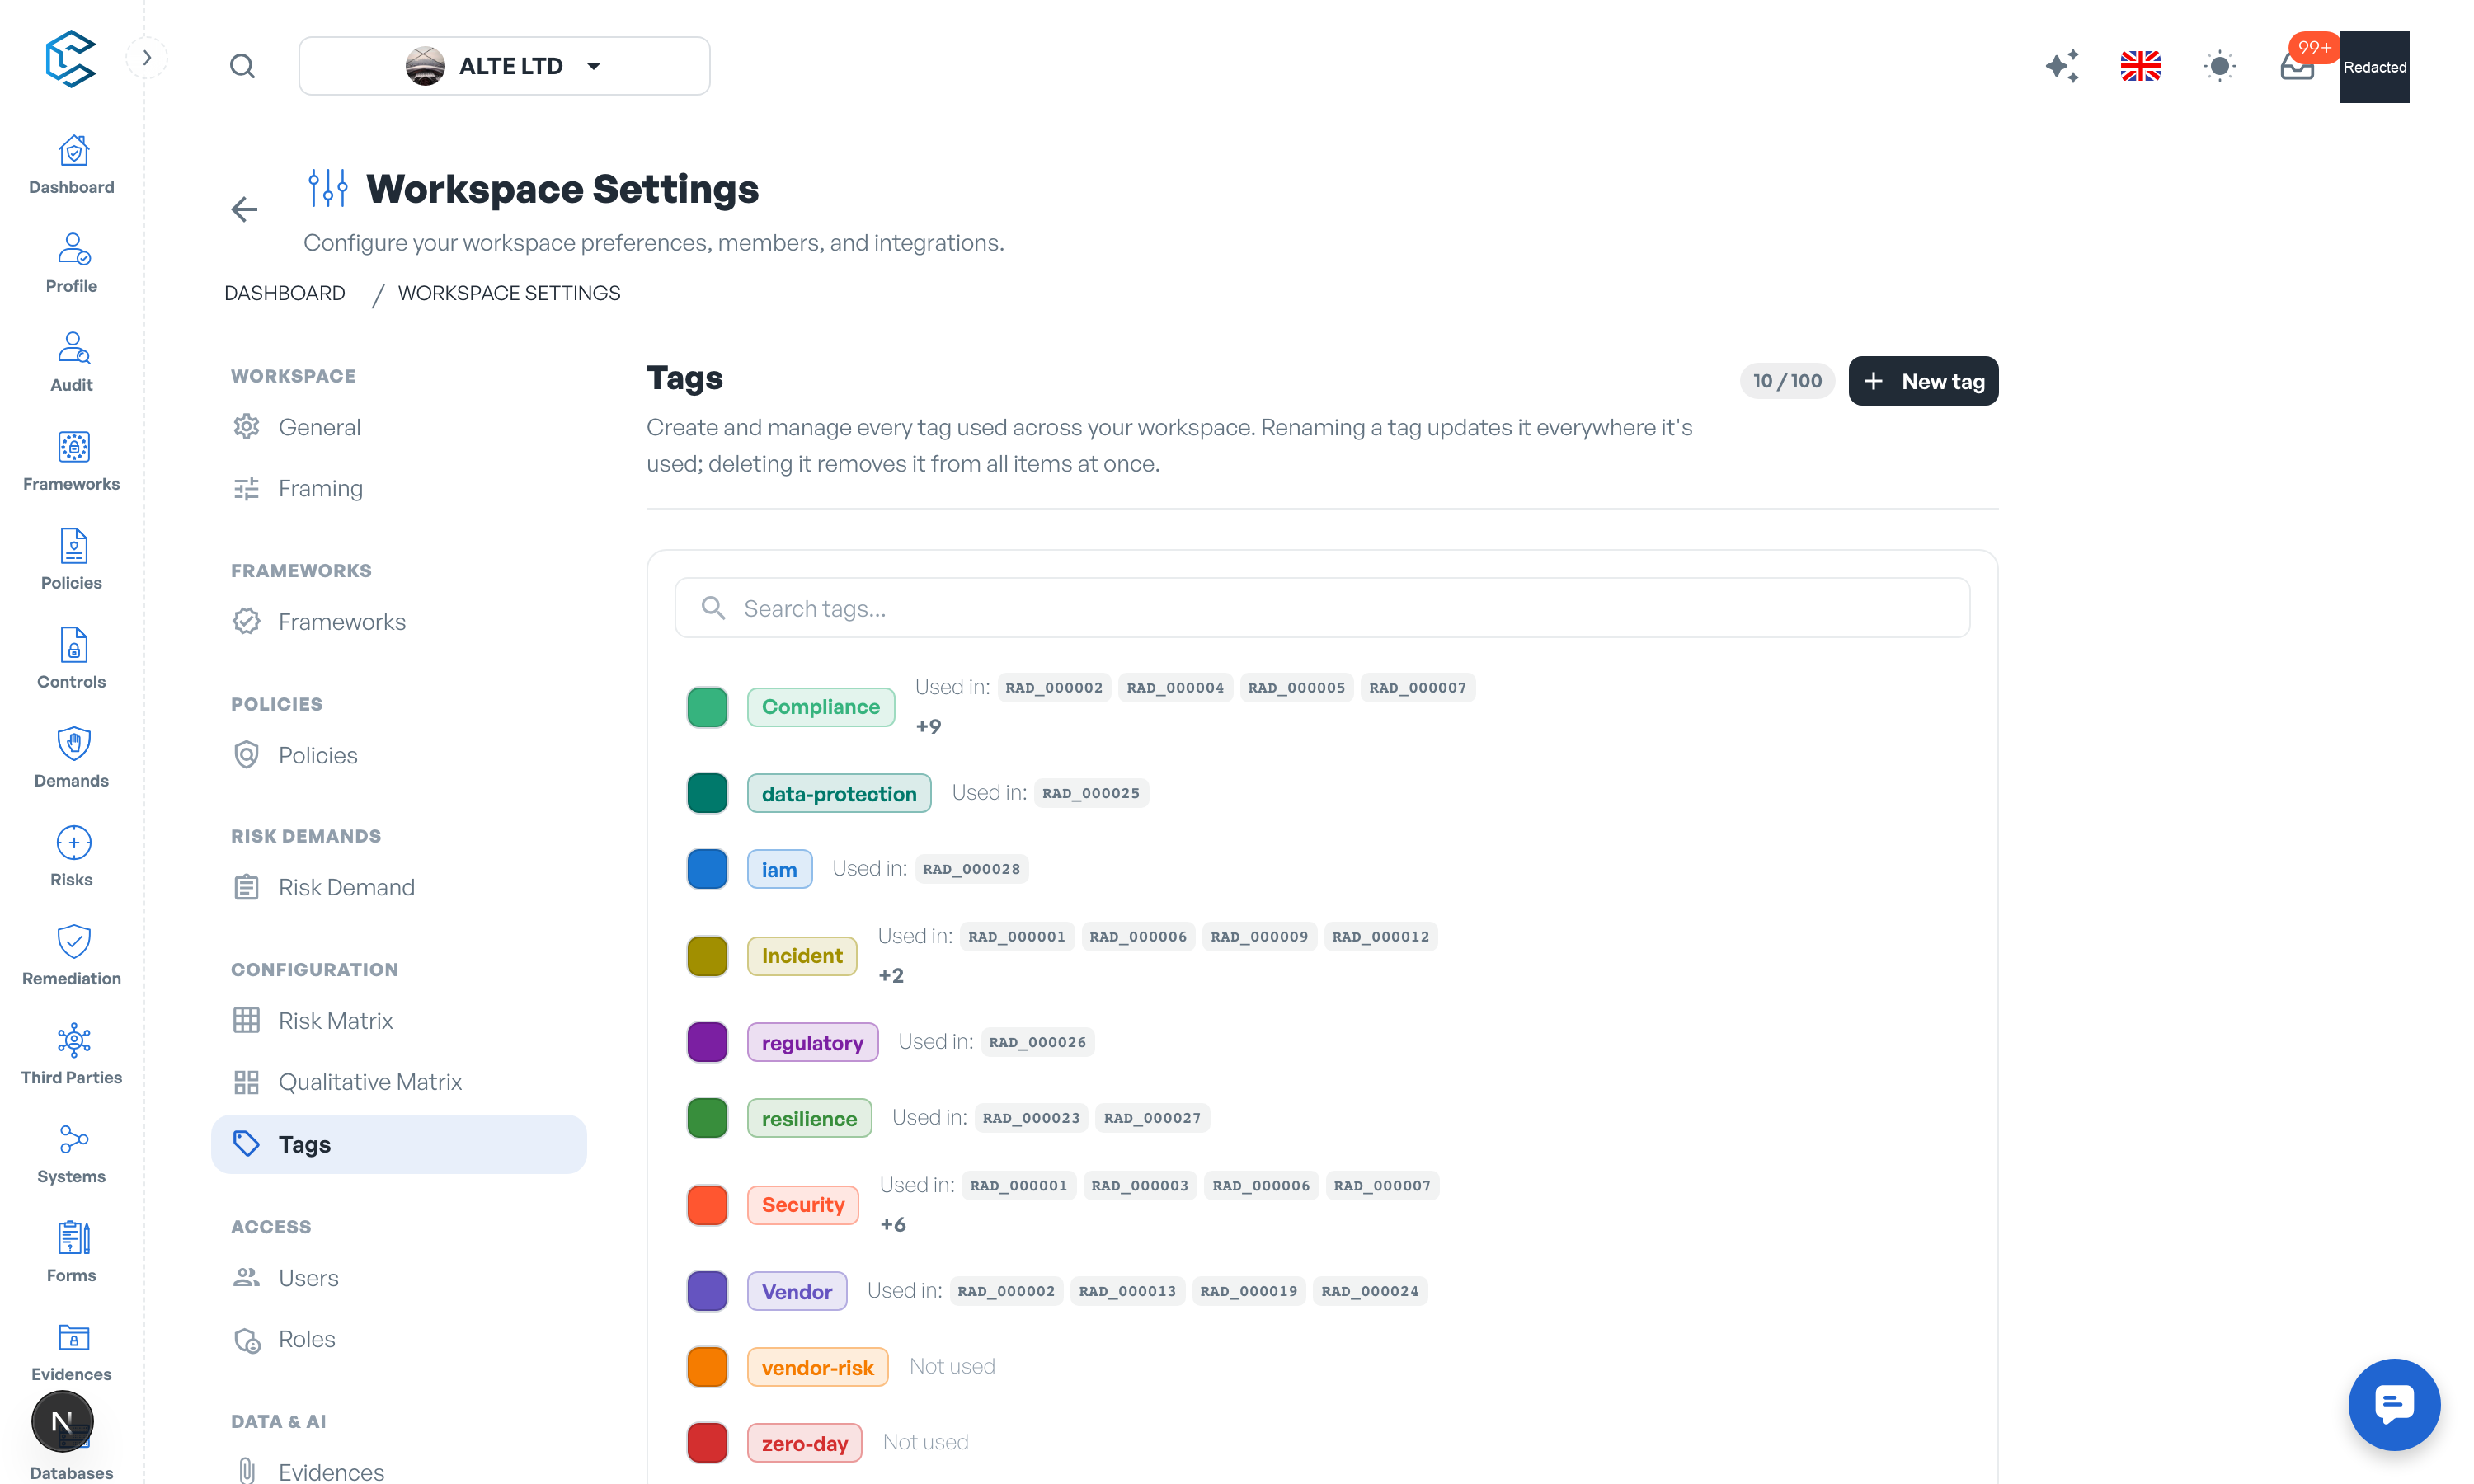2474x1484 pixels.
Task: Open the ALTE LTD workspace dropdown
Action: (x=504, y=66)
